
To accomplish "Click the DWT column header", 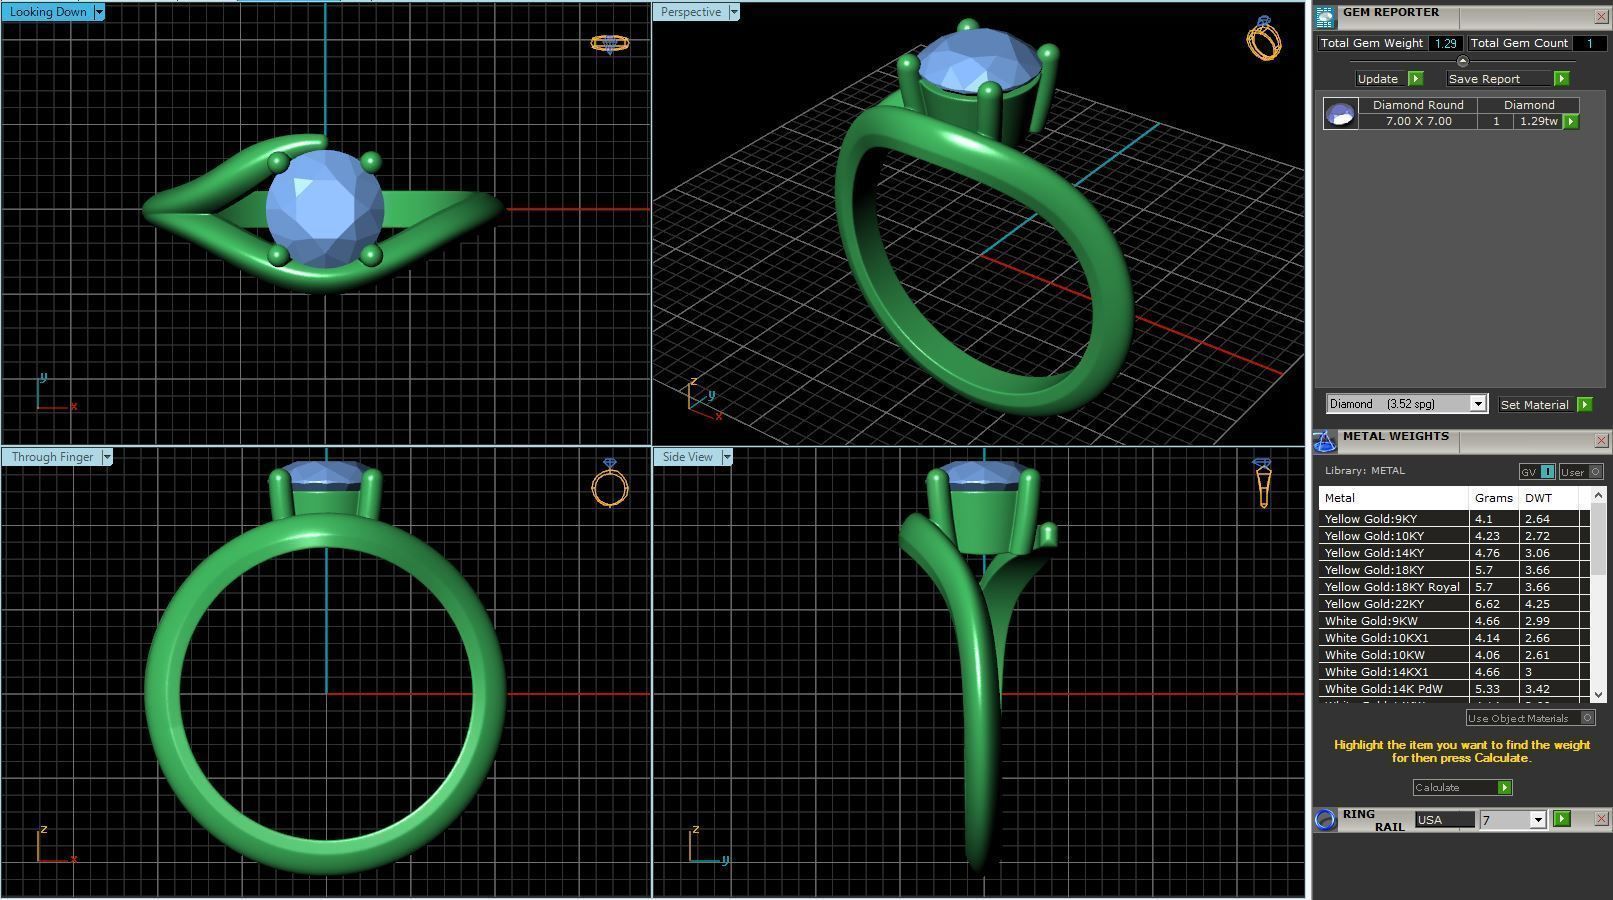I will coord(1549,498).
